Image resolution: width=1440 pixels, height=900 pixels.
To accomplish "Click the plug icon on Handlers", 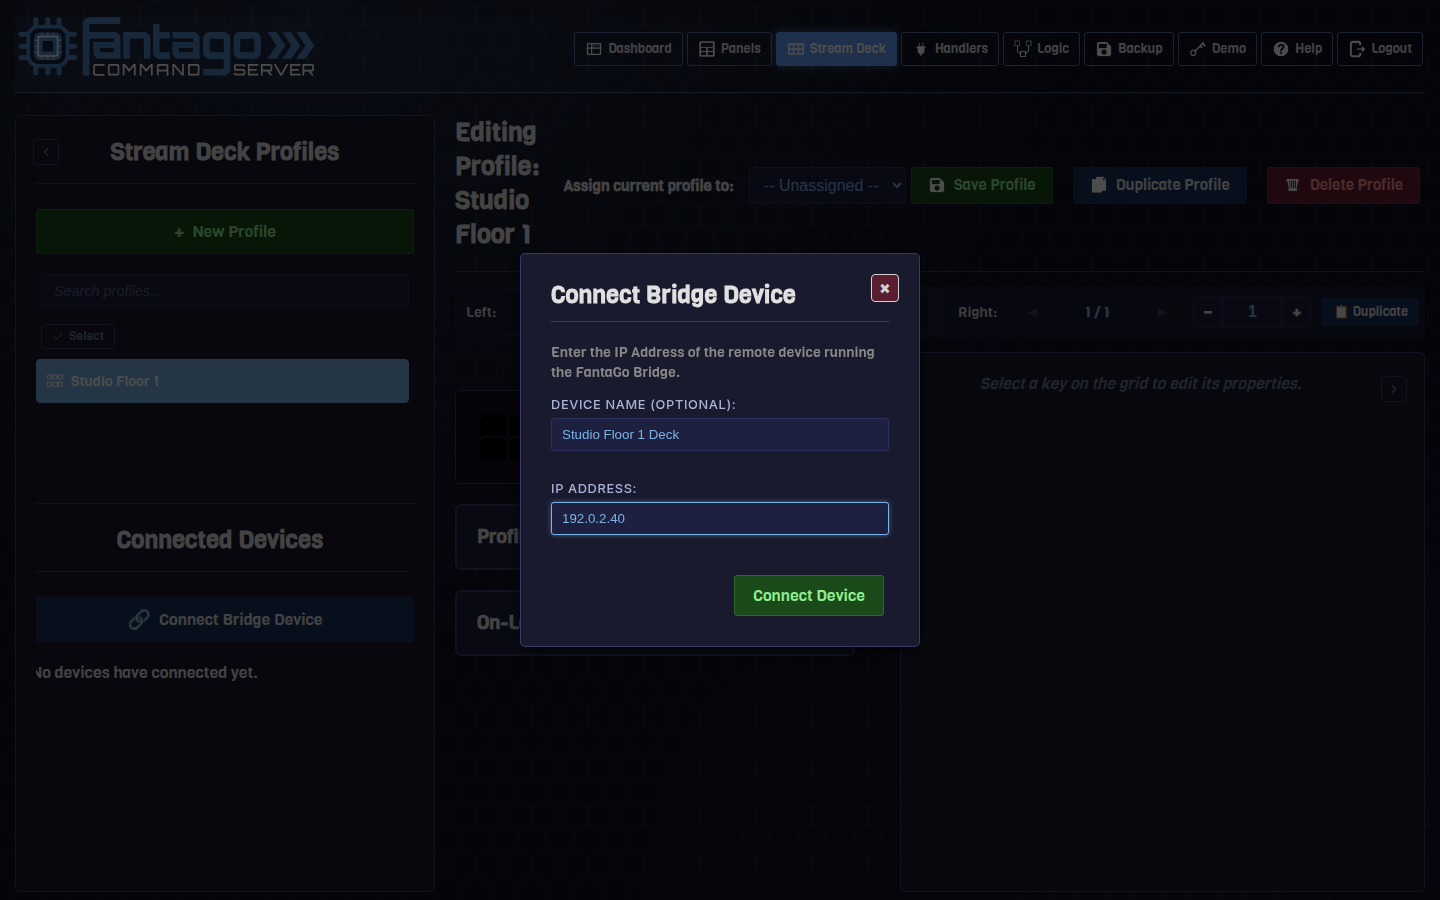I will [x=921, y=49].
